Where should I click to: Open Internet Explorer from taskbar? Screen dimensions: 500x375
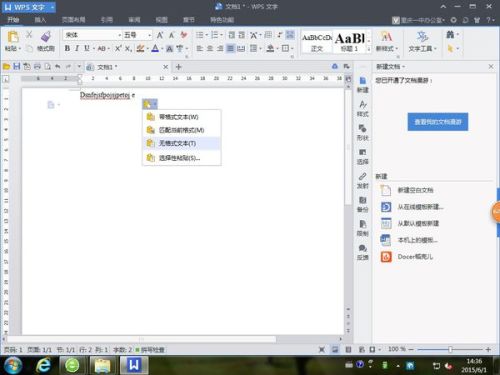[43, 365]
